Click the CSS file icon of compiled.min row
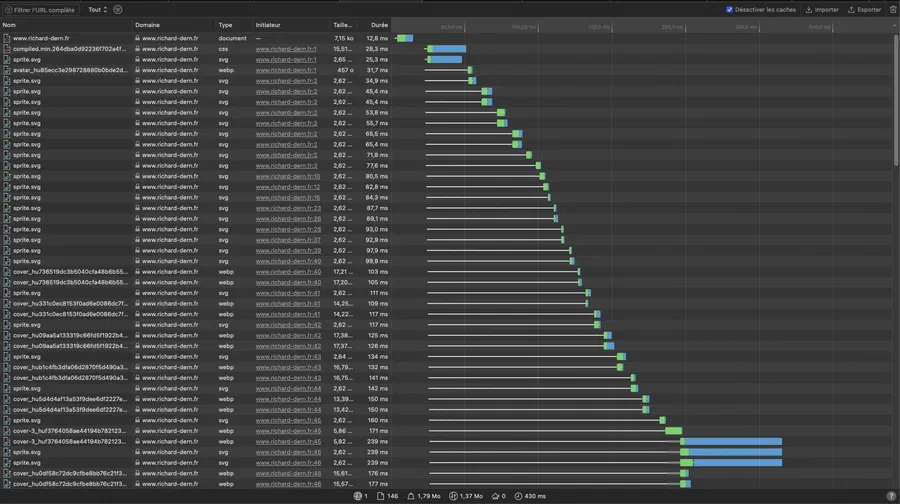Image resolution: width=900 pixels, height=504 pixels. tap(7, 49)
